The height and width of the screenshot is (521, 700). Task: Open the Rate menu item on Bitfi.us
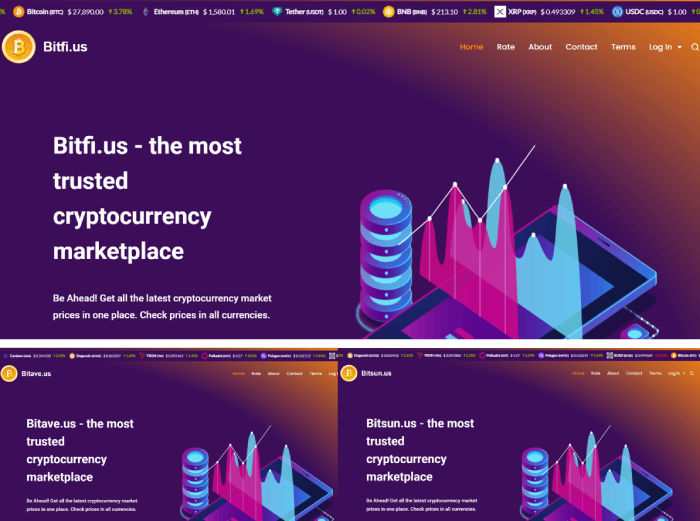[x=506, y=47]
